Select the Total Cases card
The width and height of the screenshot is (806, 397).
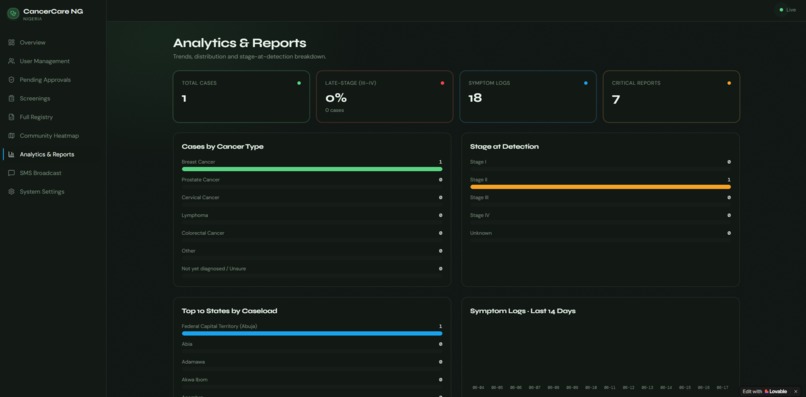241,97
